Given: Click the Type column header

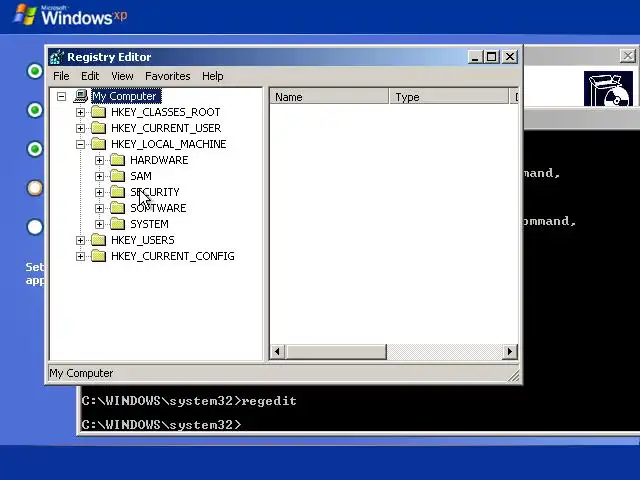Looking at the screenshot, I should point(449,97).
